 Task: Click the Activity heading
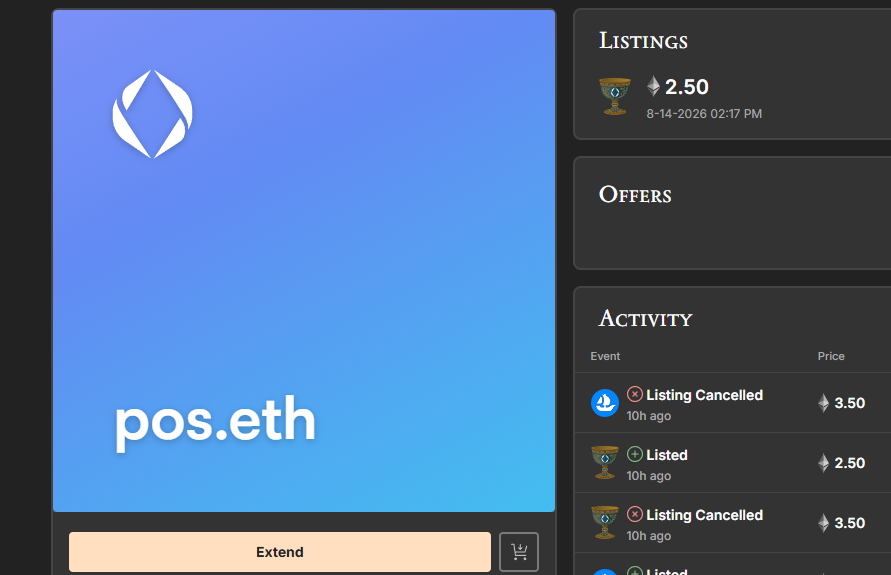tap(645, 318)
